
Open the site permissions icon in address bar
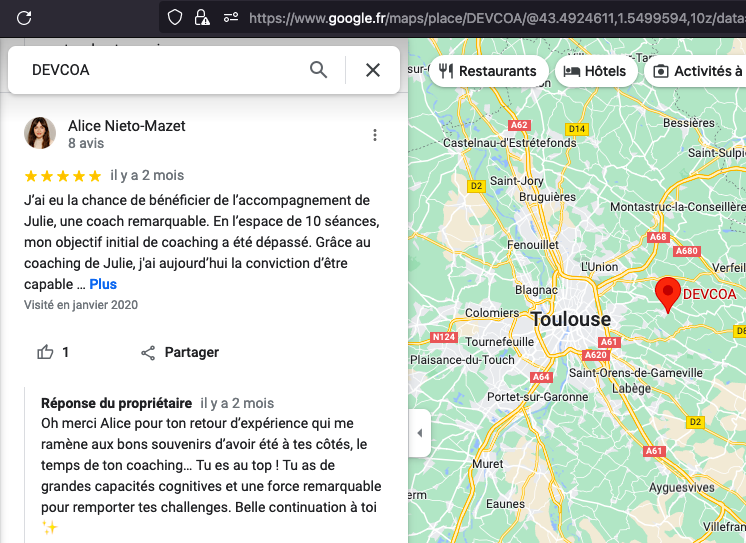point(231,18)
